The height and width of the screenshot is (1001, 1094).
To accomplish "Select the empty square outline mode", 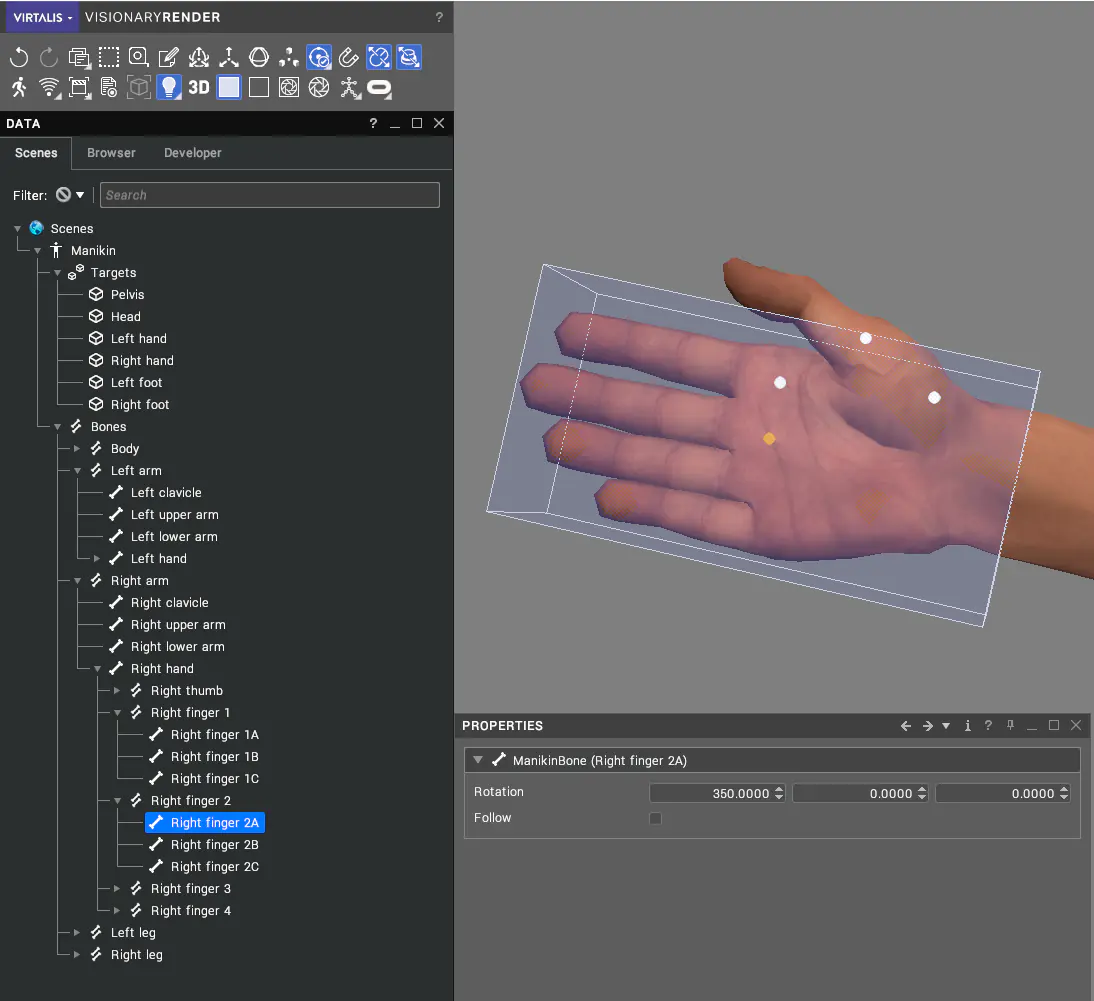I will [259, 87].
